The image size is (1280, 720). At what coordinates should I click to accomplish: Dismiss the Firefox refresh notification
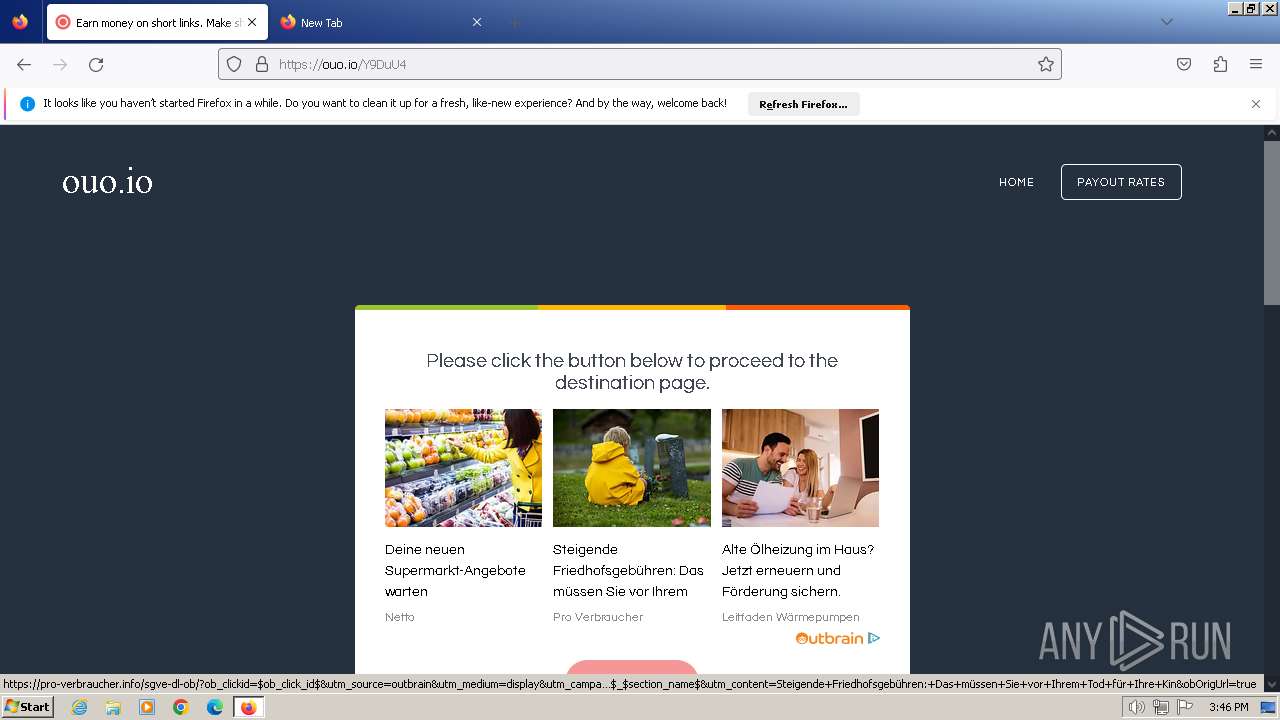[x=1256, y=104]
